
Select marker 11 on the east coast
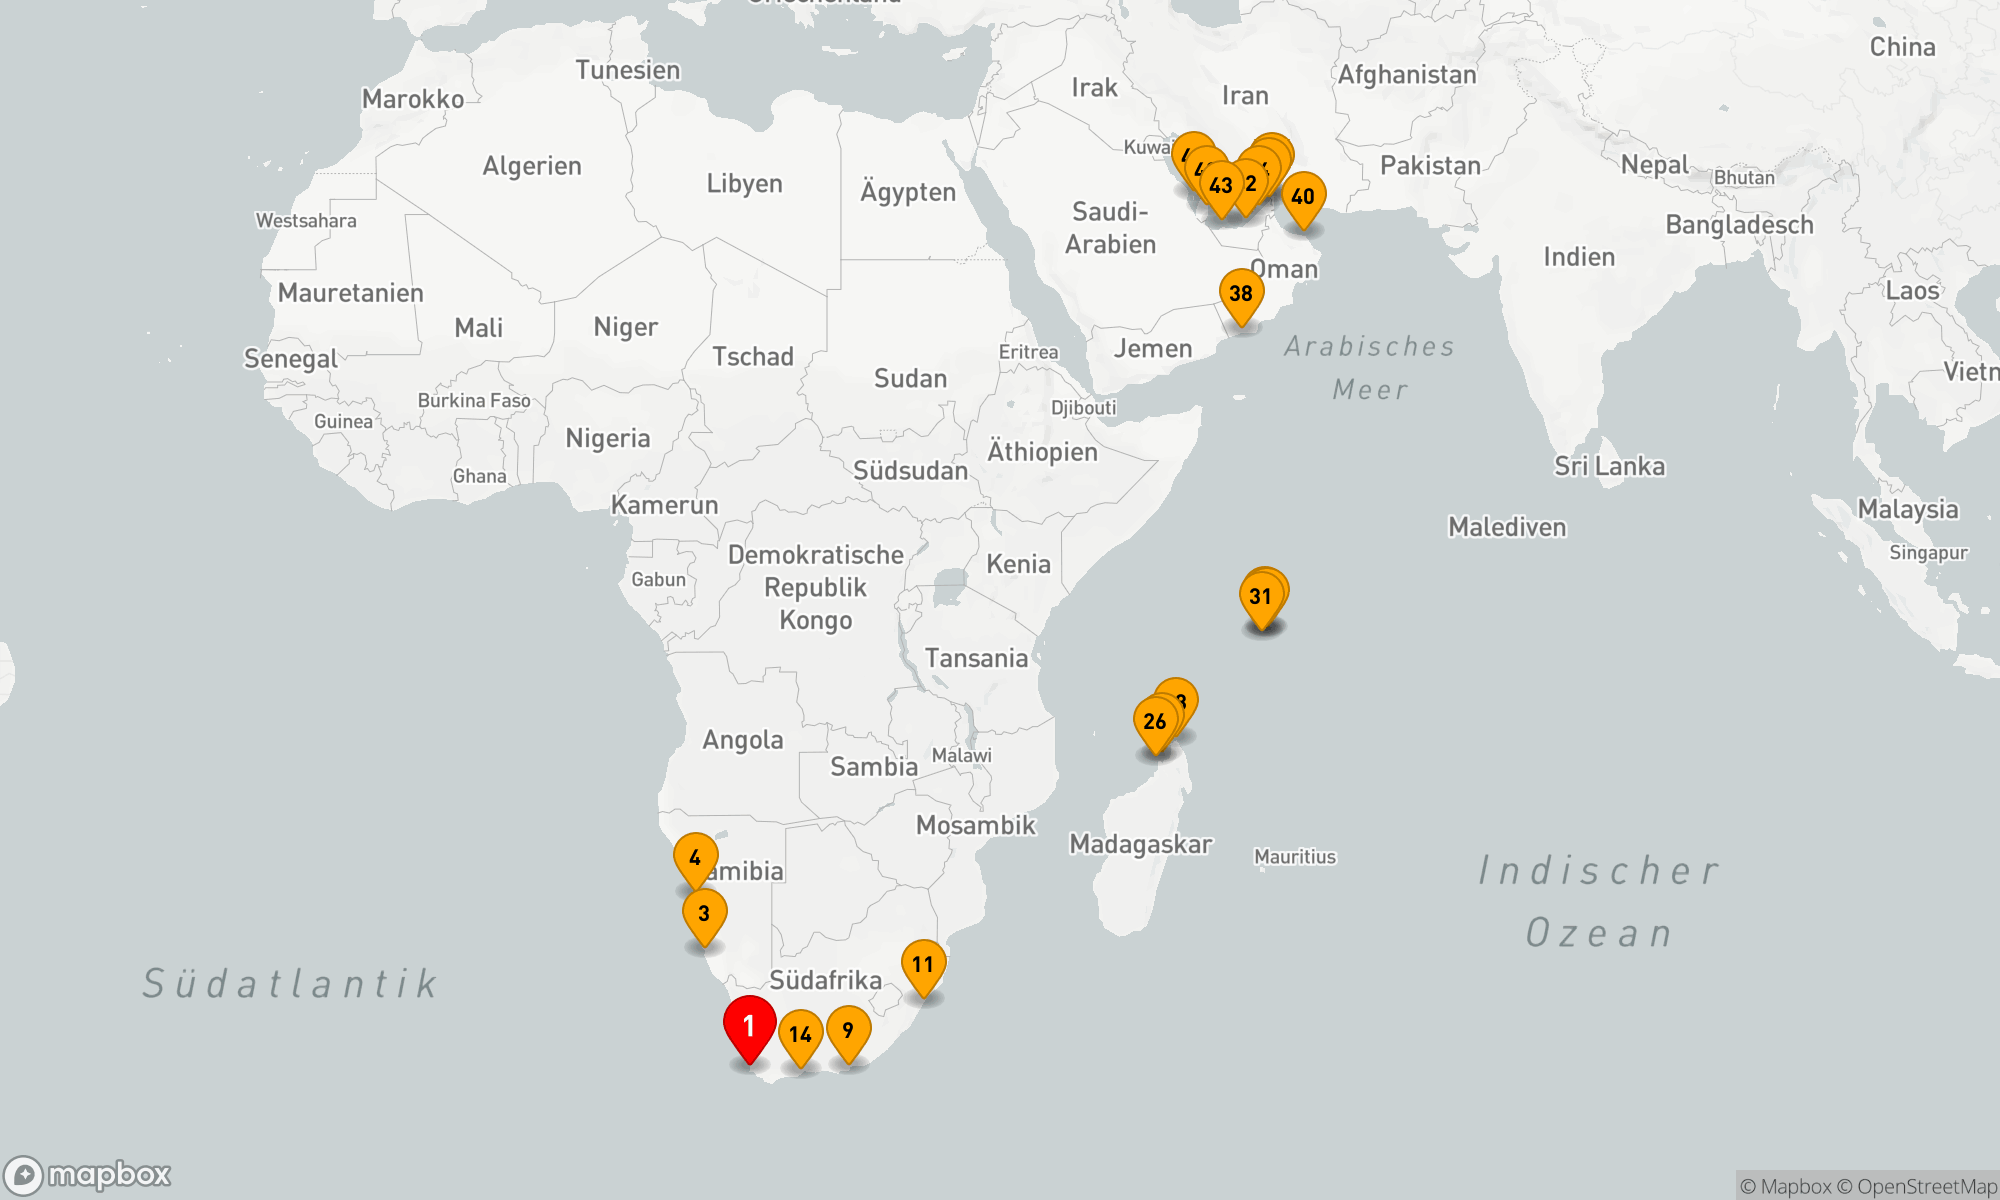tap(923, 964)
